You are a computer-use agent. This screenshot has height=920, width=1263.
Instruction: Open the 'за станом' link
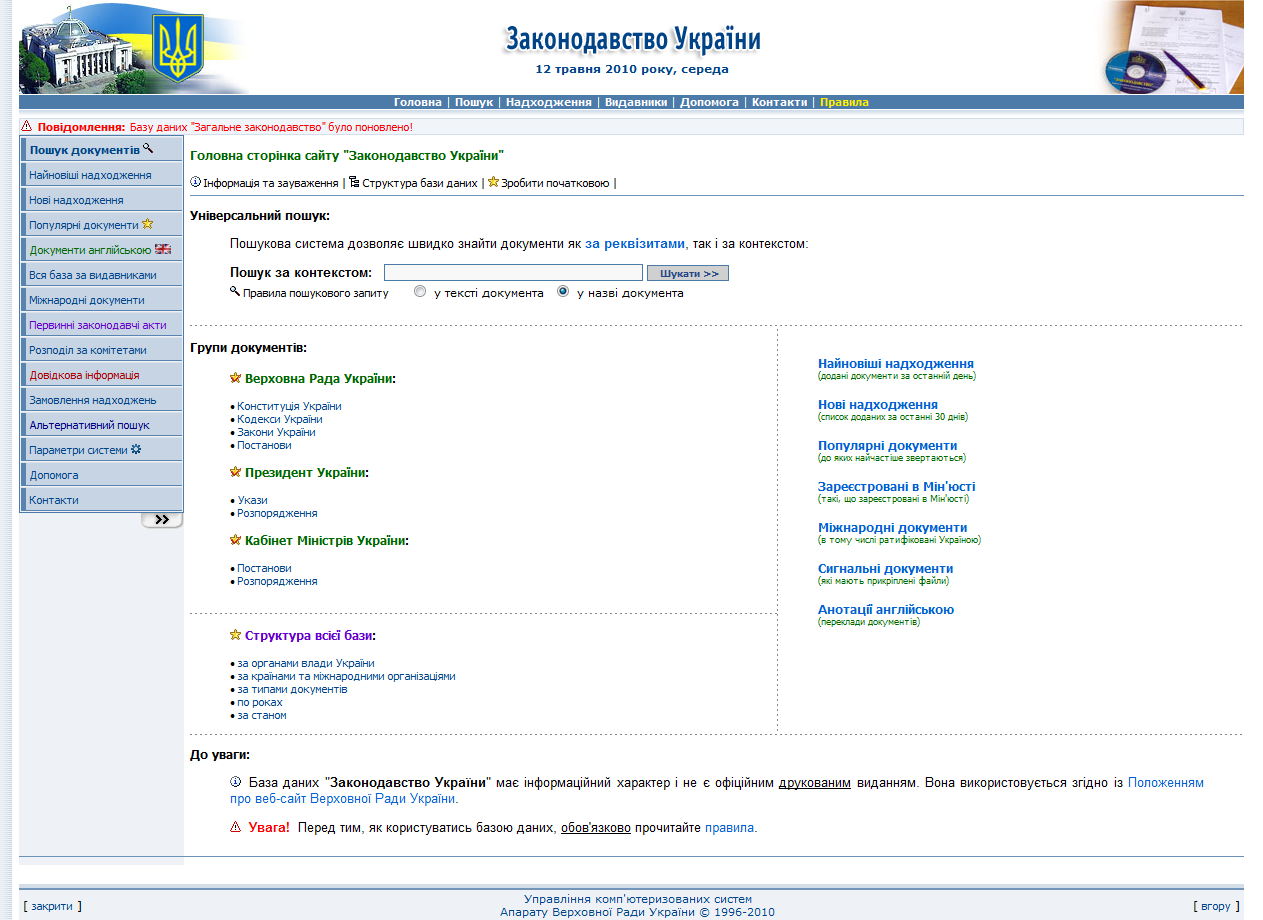(x=262, y=715)
